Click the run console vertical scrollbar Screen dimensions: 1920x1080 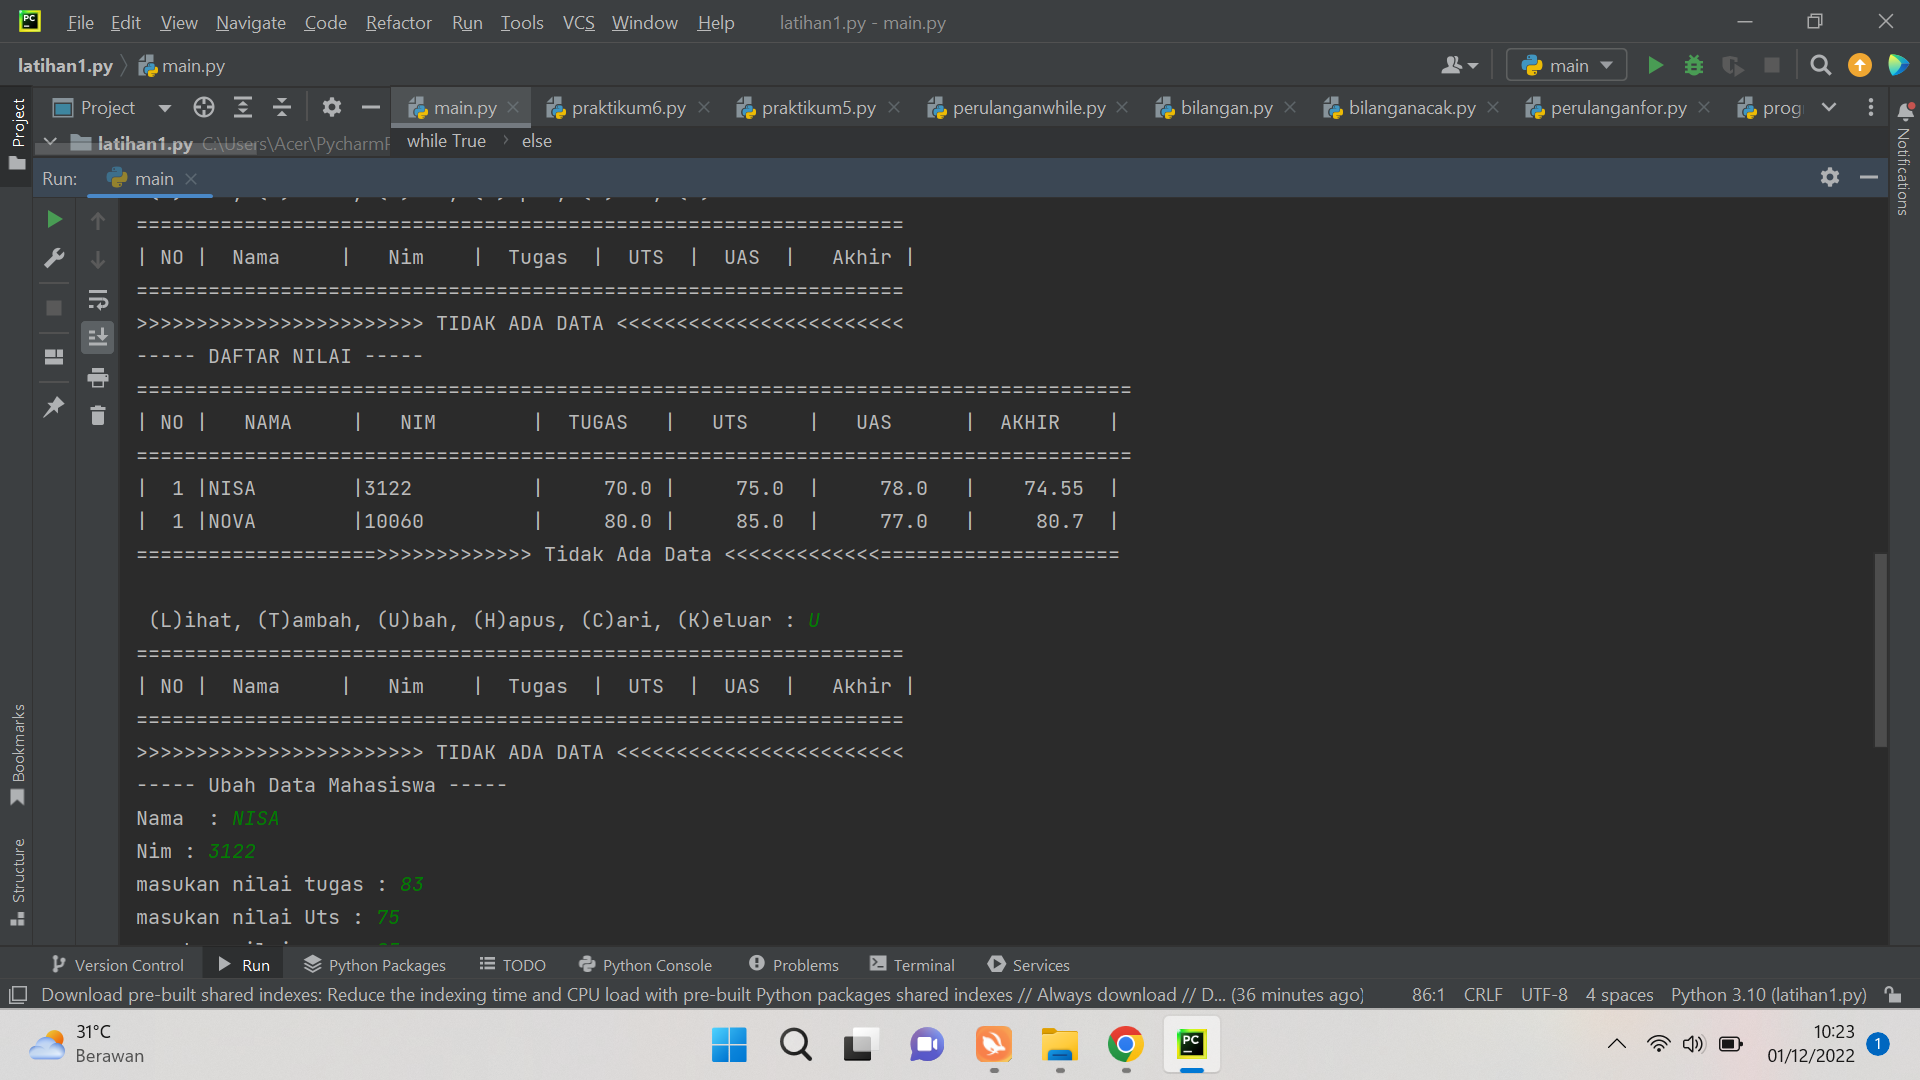[x=1880, y=650]
